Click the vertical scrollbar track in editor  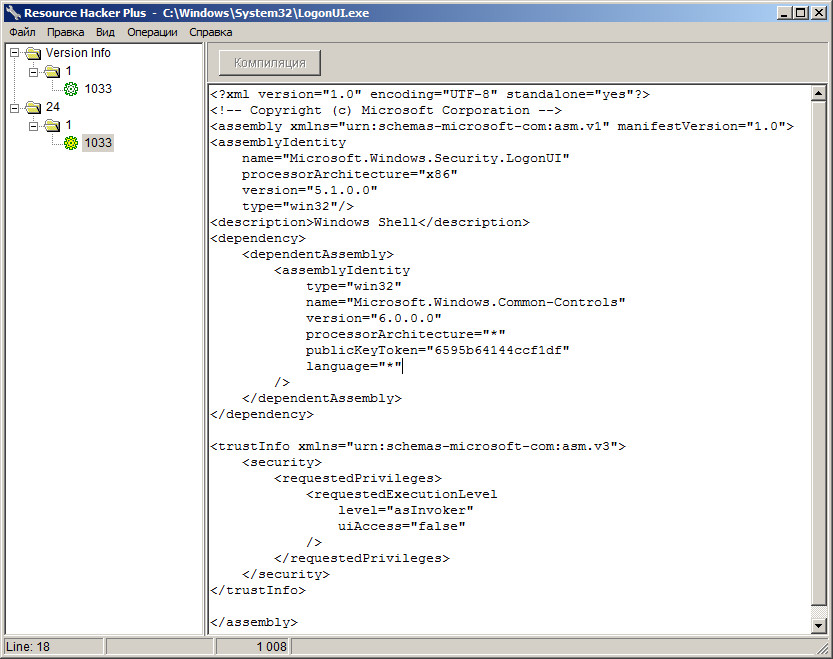[819, 612]
